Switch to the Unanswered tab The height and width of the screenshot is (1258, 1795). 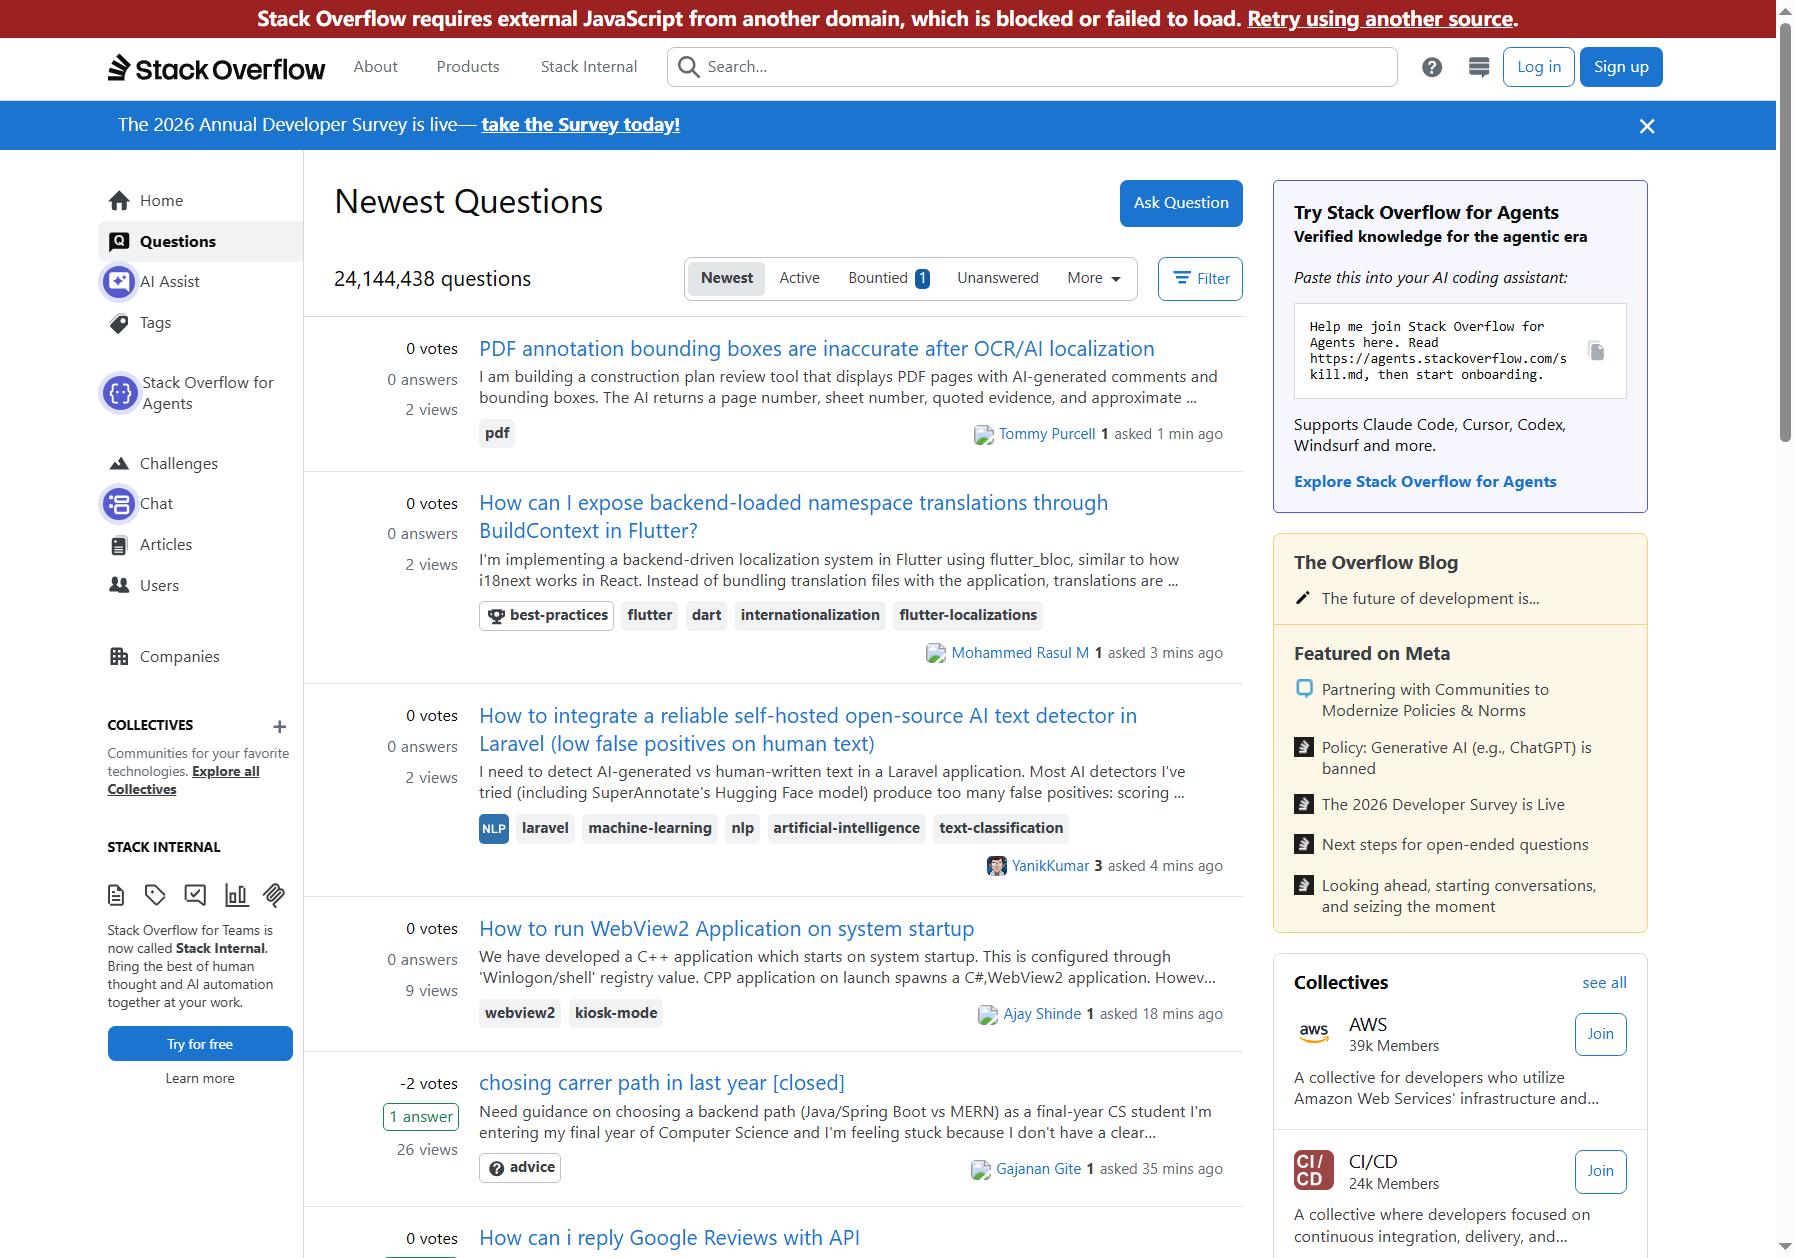pyautogui.click(x=997, y=279)
